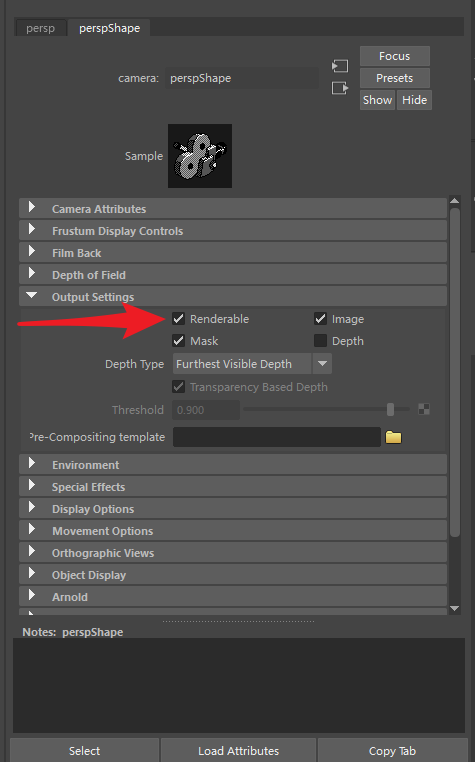Toggle the Mask checkbox

178,341
